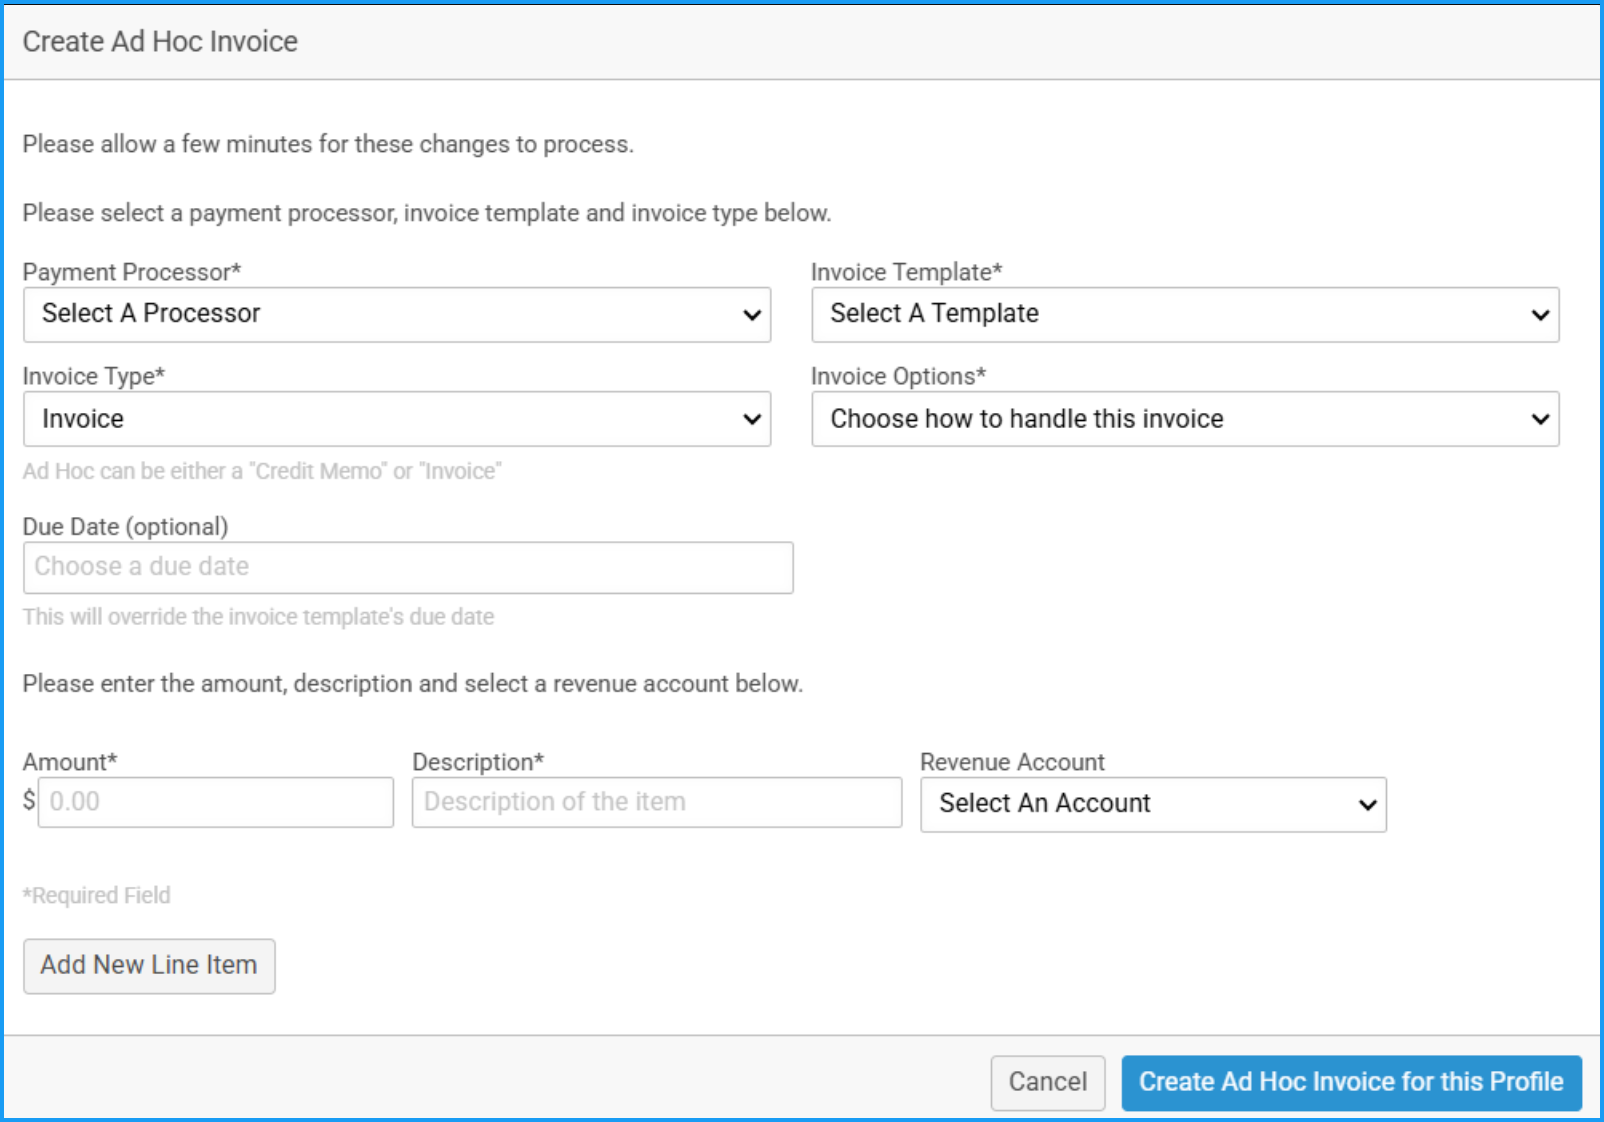The height and width of the screenshot is (1122, 1604).
Task: Click the chevron arrow in Invoice Template field
Action: click(1540, 315)
